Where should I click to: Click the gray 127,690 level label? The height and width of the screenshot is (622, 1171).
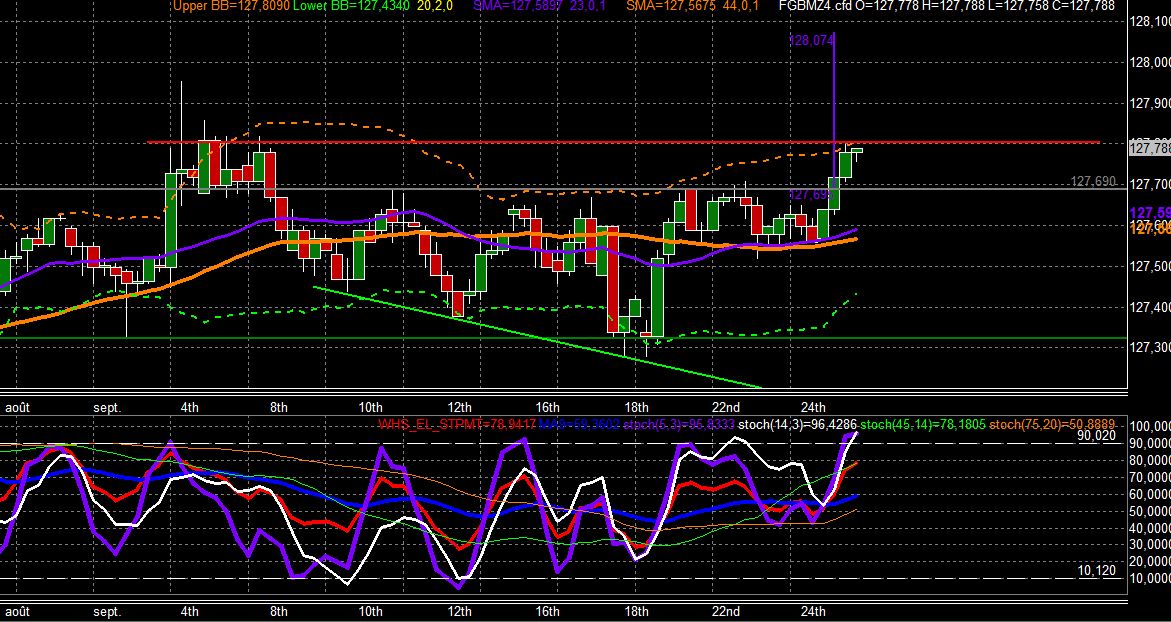click(1093, 181)
